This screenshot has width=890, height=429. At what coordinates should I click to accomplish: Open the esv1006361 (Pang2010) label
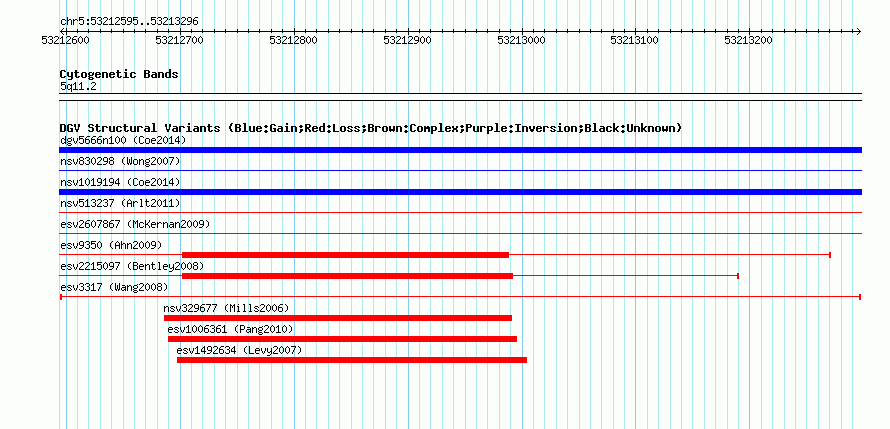click(230, 329)
